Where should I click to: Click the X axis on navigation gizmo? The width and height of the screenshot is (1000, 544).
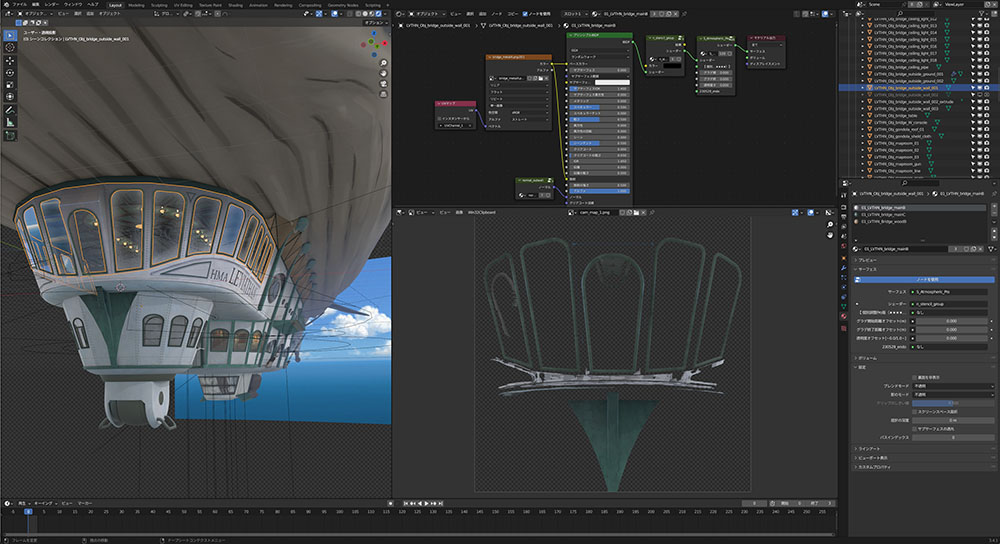tap(385, 43)
